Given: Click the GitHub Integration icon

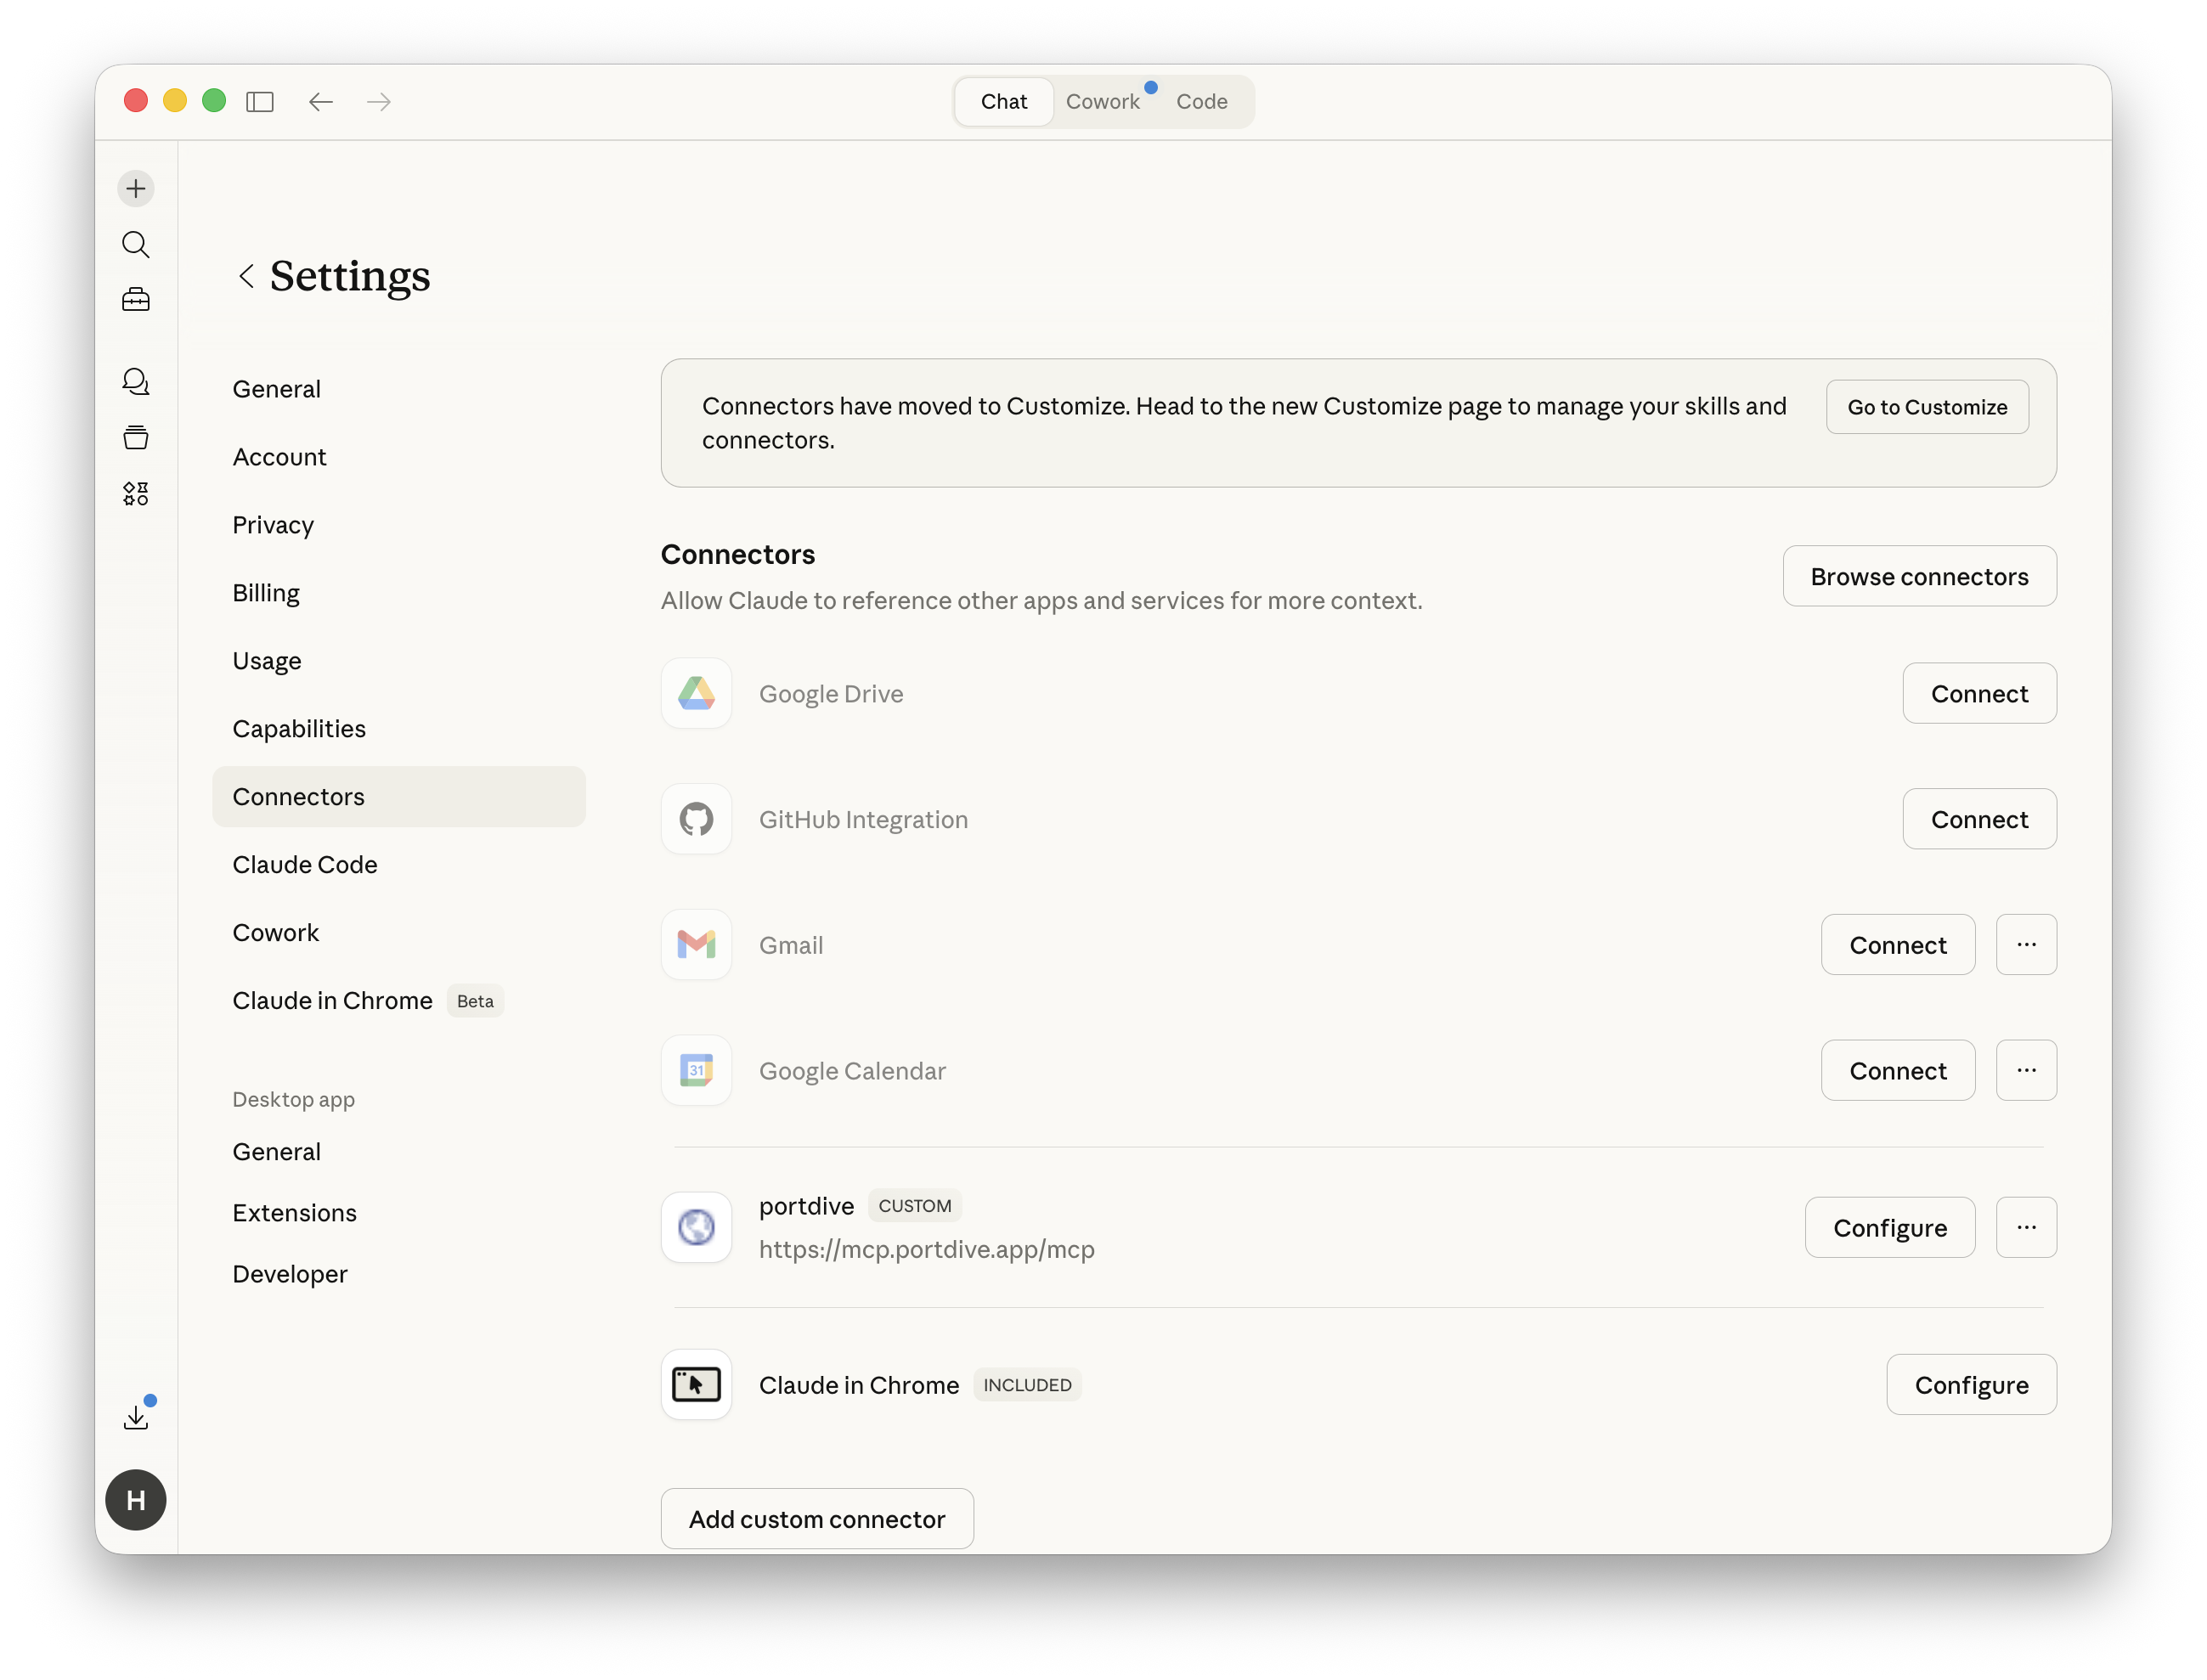Looking at the screenshot, I should coord(696,820).
